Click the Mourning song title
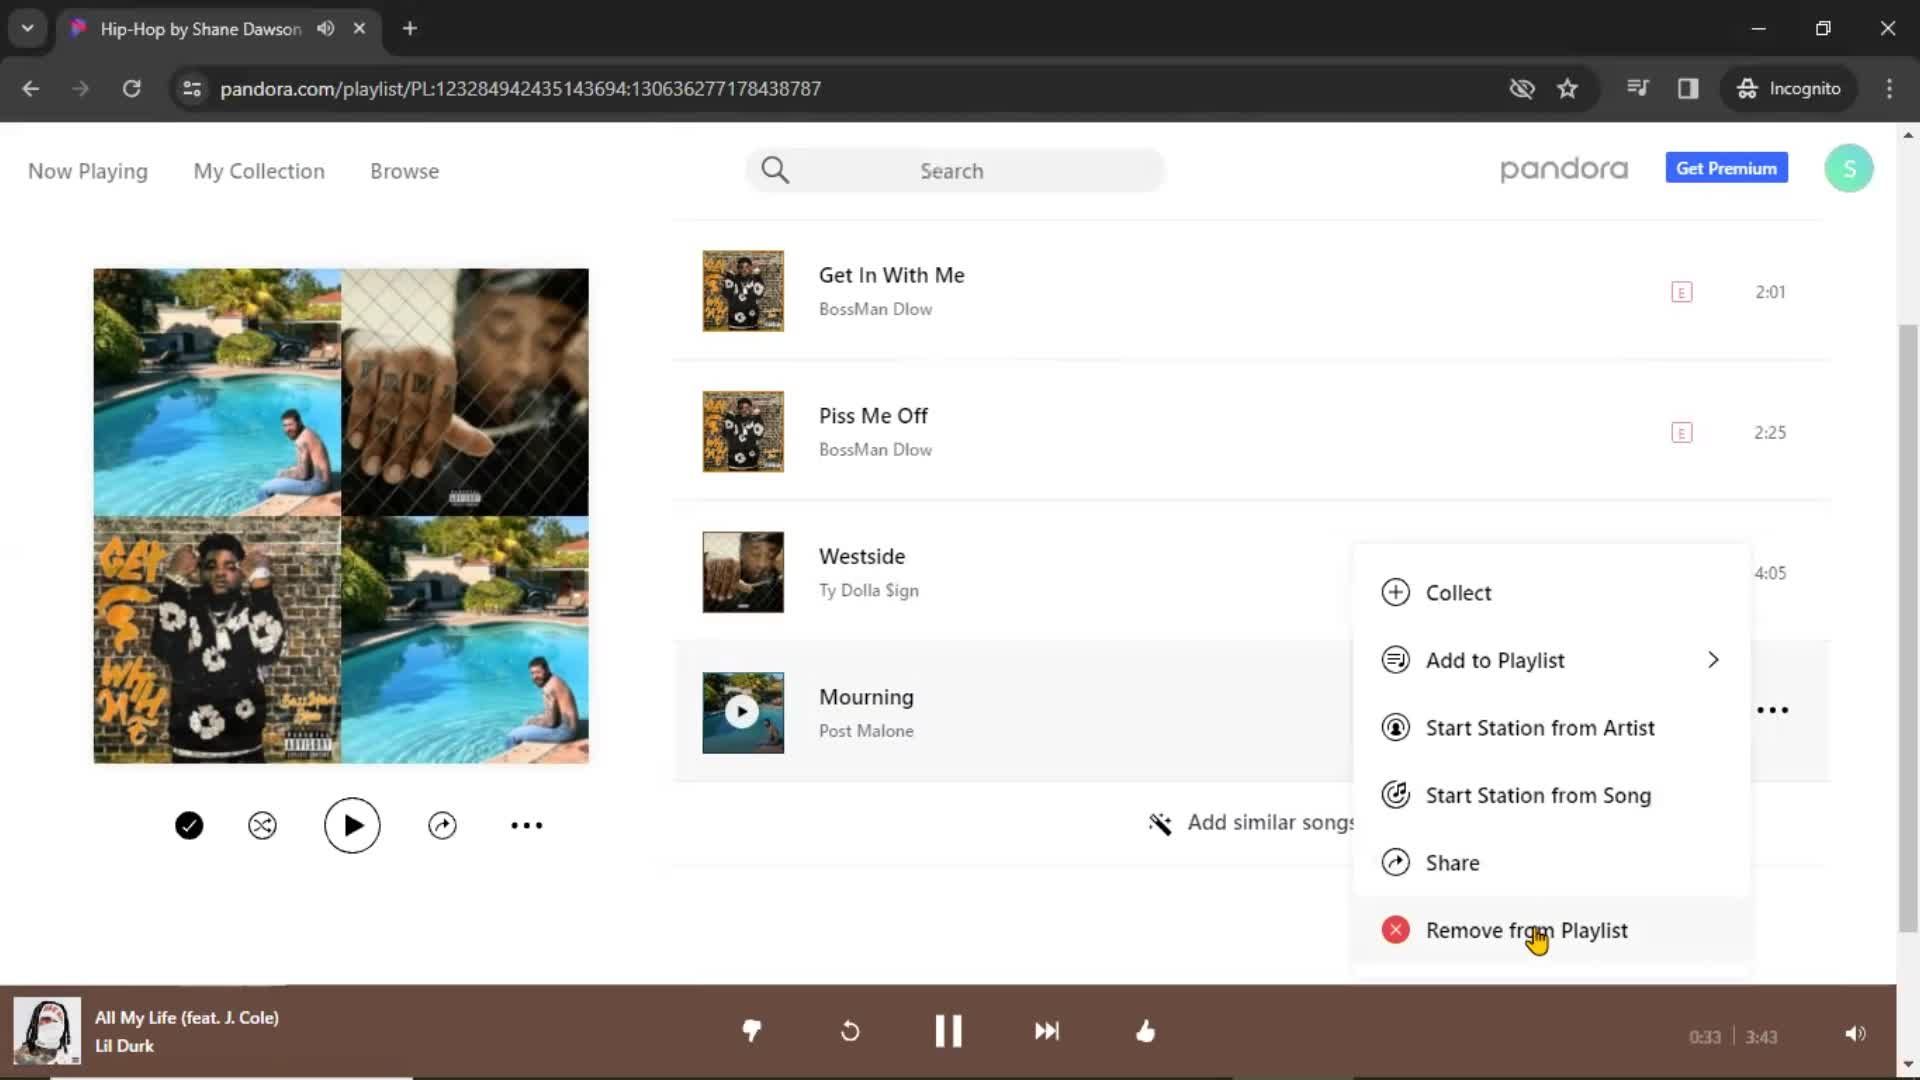The image size is (1920, 1080). [866, 697]
